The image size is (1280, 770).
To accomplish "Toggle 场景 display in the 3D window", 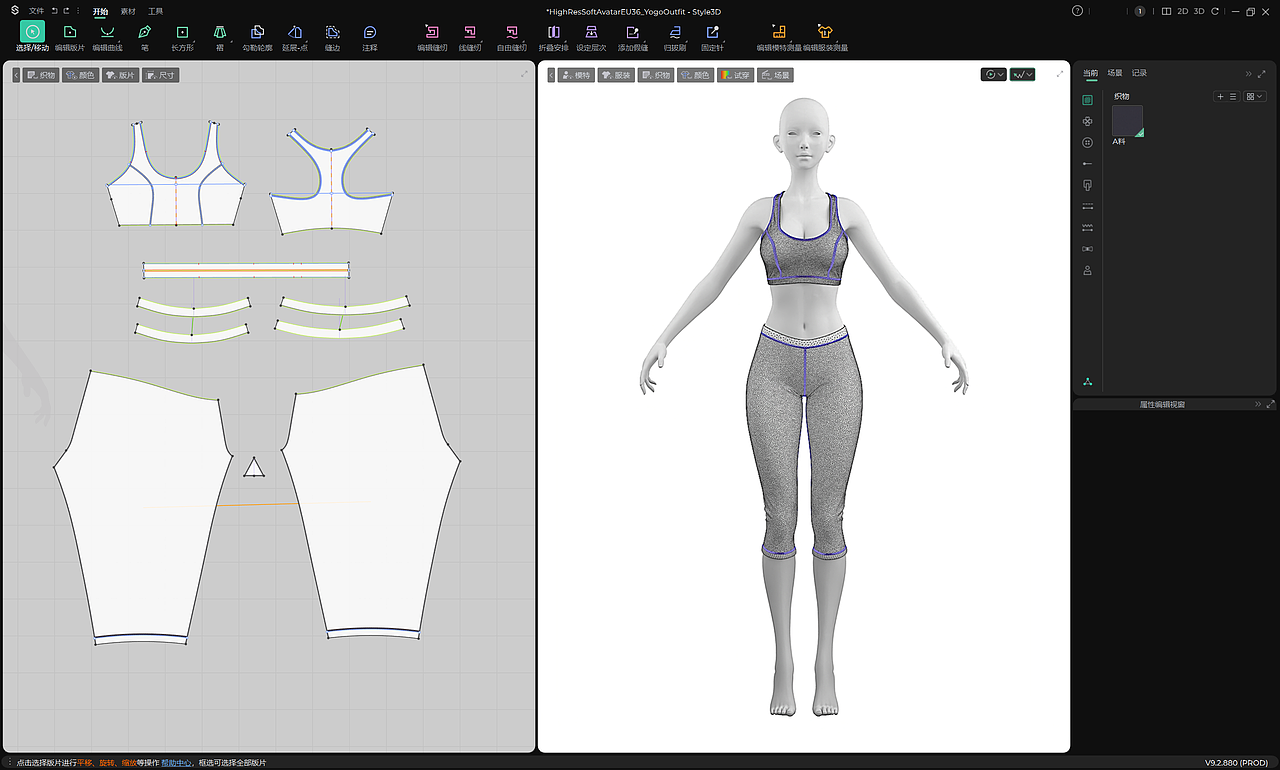I will point(775,75).
